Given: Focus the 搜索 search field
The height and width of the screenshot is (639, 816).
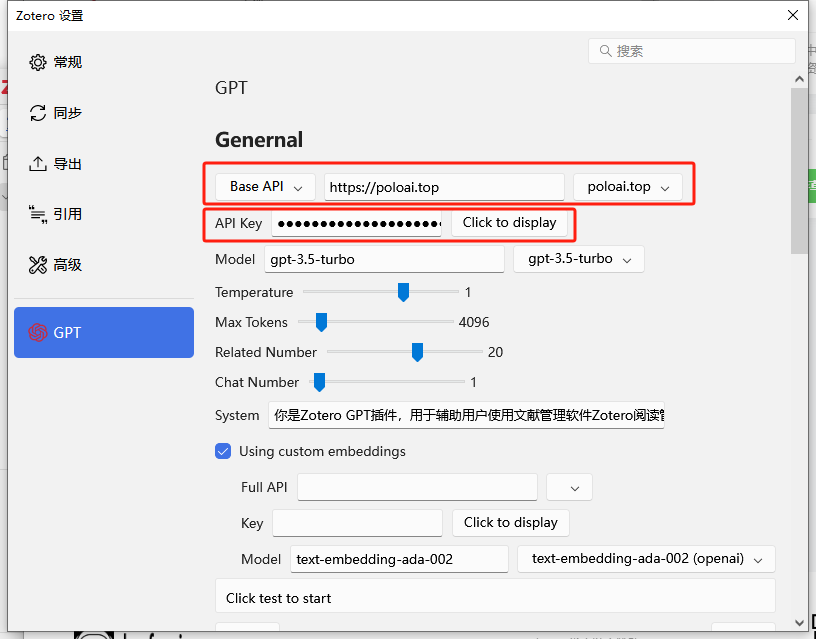Looking at the screenshot, I should (692, 51).
